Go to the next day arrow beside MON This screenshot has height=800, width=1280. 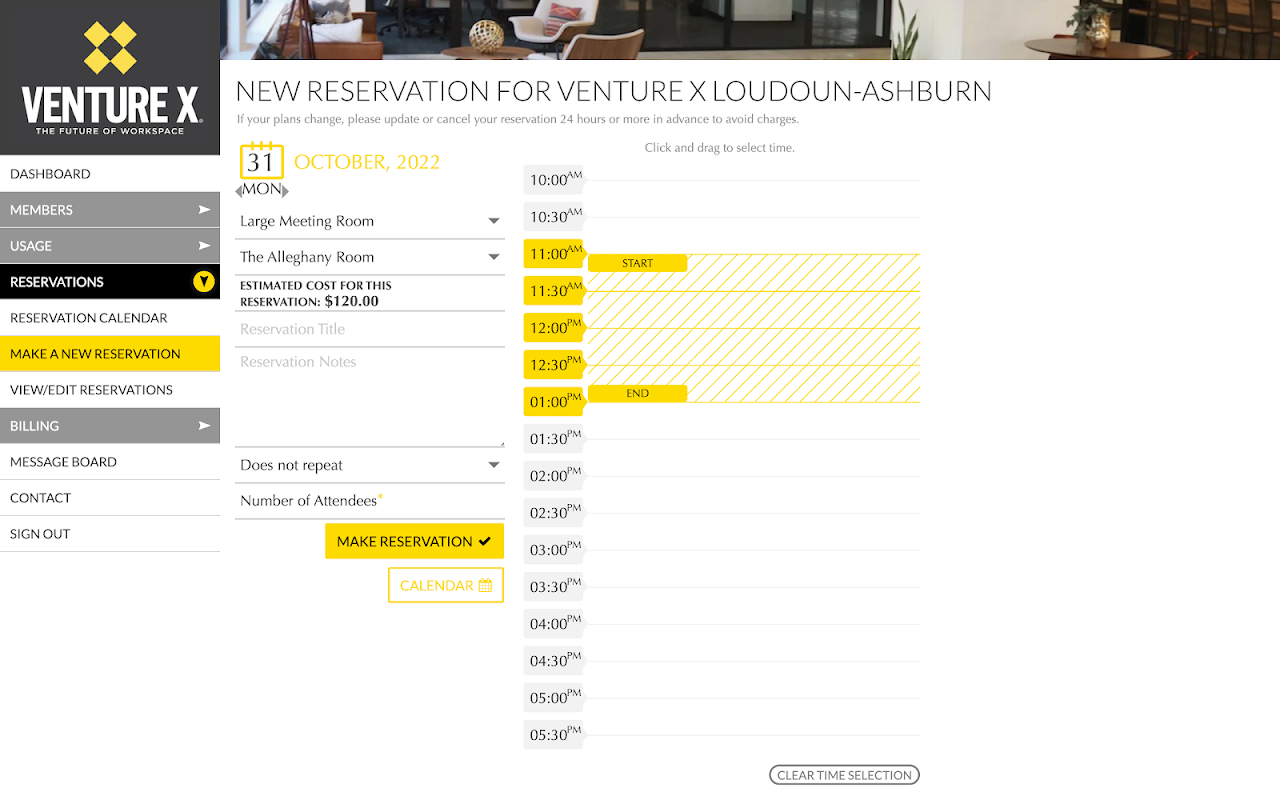[285, 190]
